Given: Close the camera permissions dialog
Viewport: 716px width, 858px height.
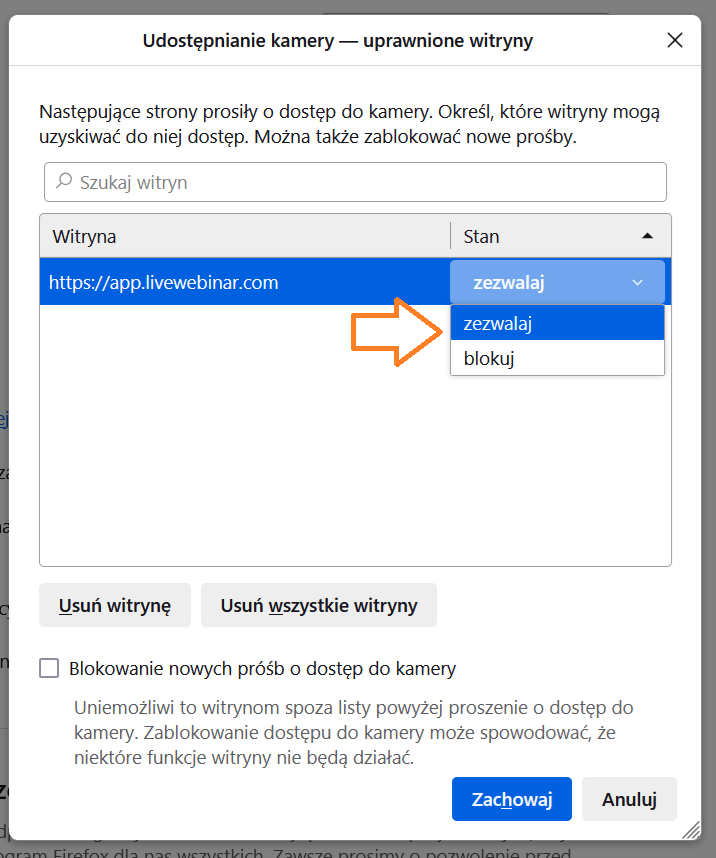Looking at the screenshot, I should click(675, 41).
